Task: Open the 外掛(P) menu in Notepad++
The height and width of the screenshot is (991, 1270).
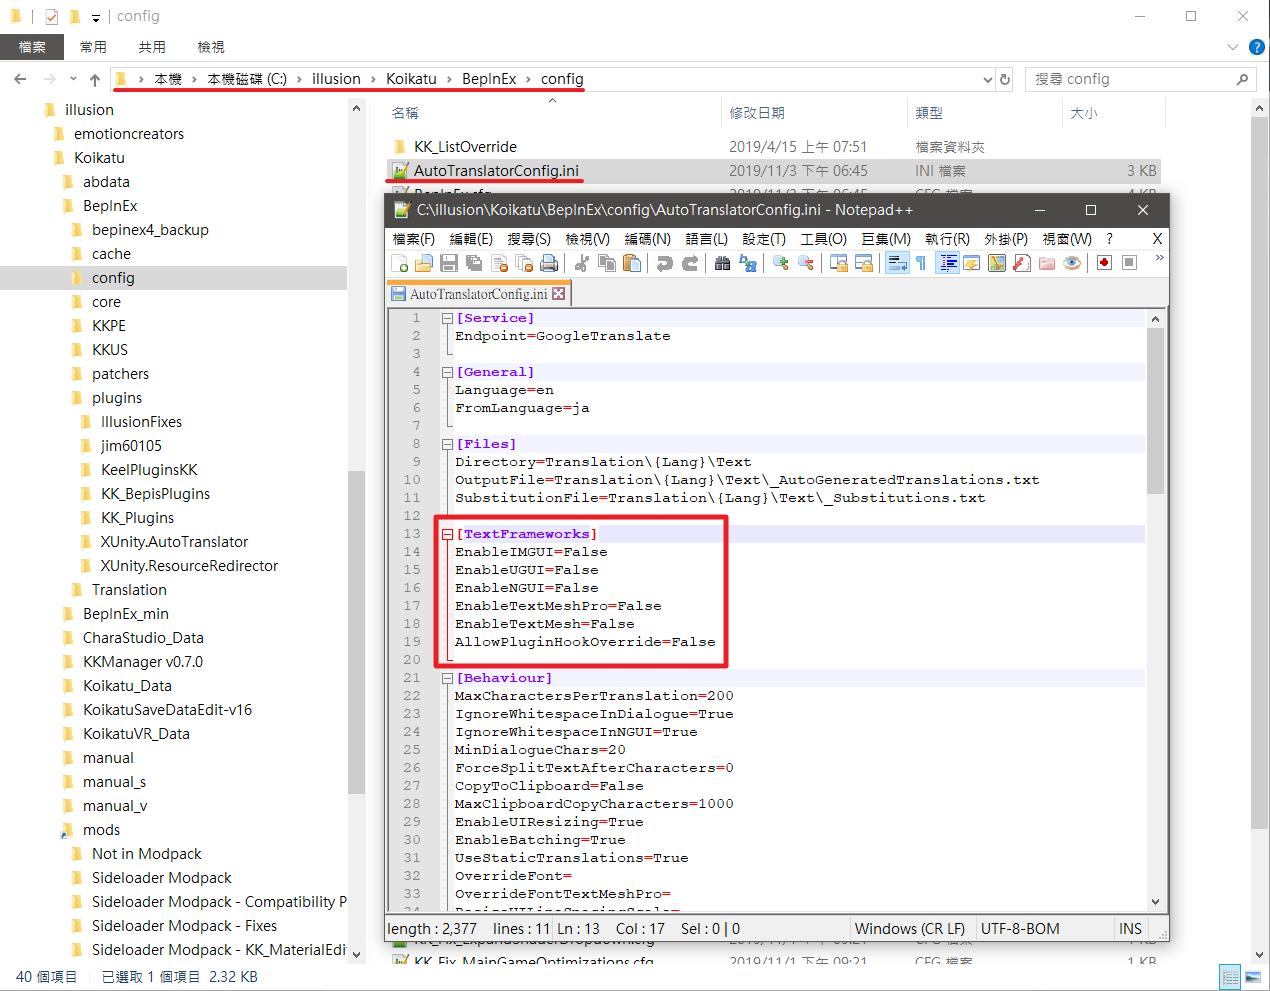Action: pyautogui.click(x=1006, y=239)
